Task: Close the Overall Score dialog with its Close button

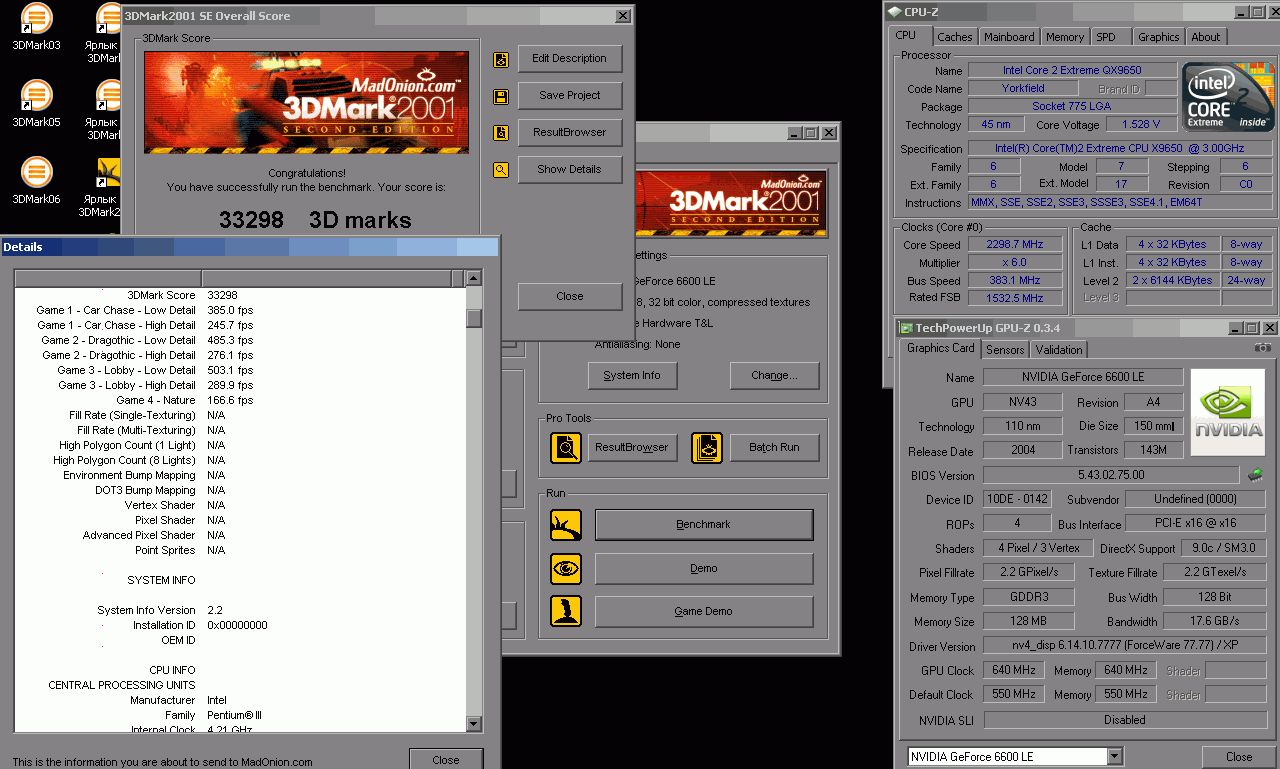Action: (x=570, y=296)
